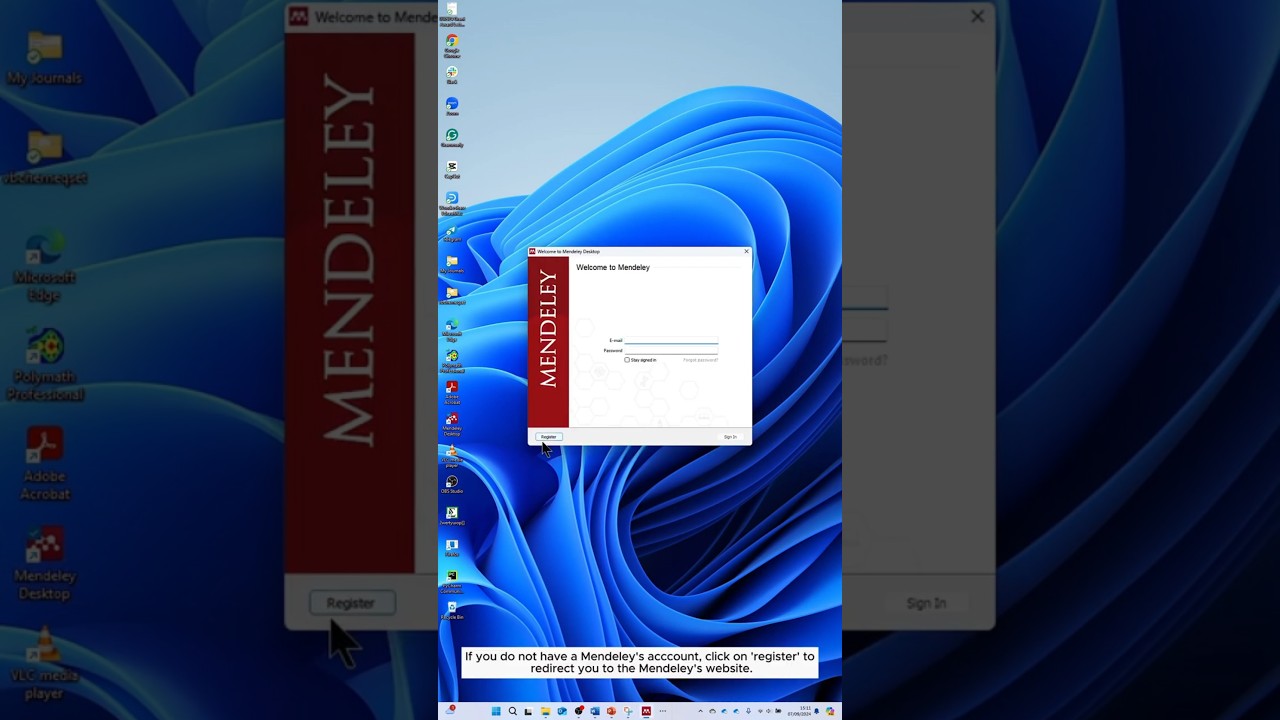This screenshot has height=720, width=1280.
Task: Open Wondershare Filmora desktop icon
Action: click(452, 203)
